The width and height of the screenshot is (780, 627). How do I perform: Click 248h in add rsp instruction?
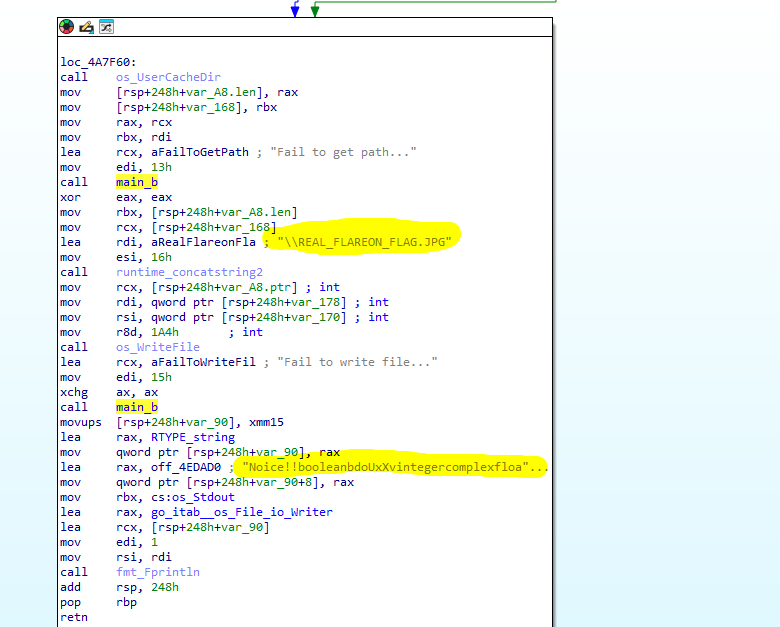click(x=165, y=587)
